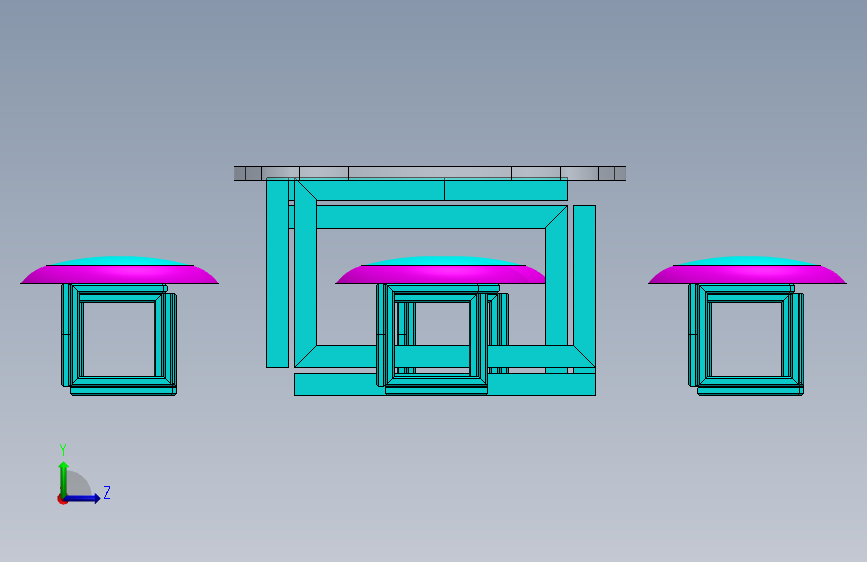Screen dimensions: 867x562
Task: Click the red origin point of the triad
Action: (x=62, y=499)
